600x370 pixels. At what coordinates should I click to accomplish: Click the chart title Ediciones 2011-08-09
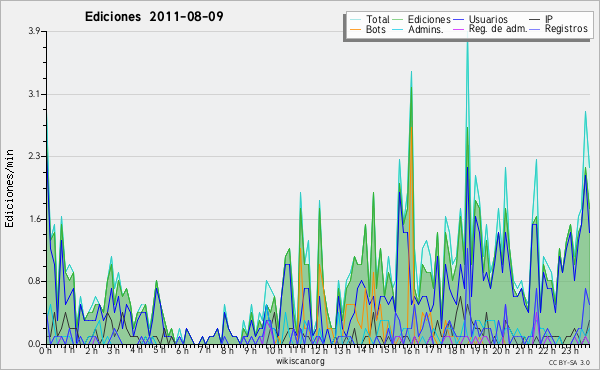tap(154, 17)
